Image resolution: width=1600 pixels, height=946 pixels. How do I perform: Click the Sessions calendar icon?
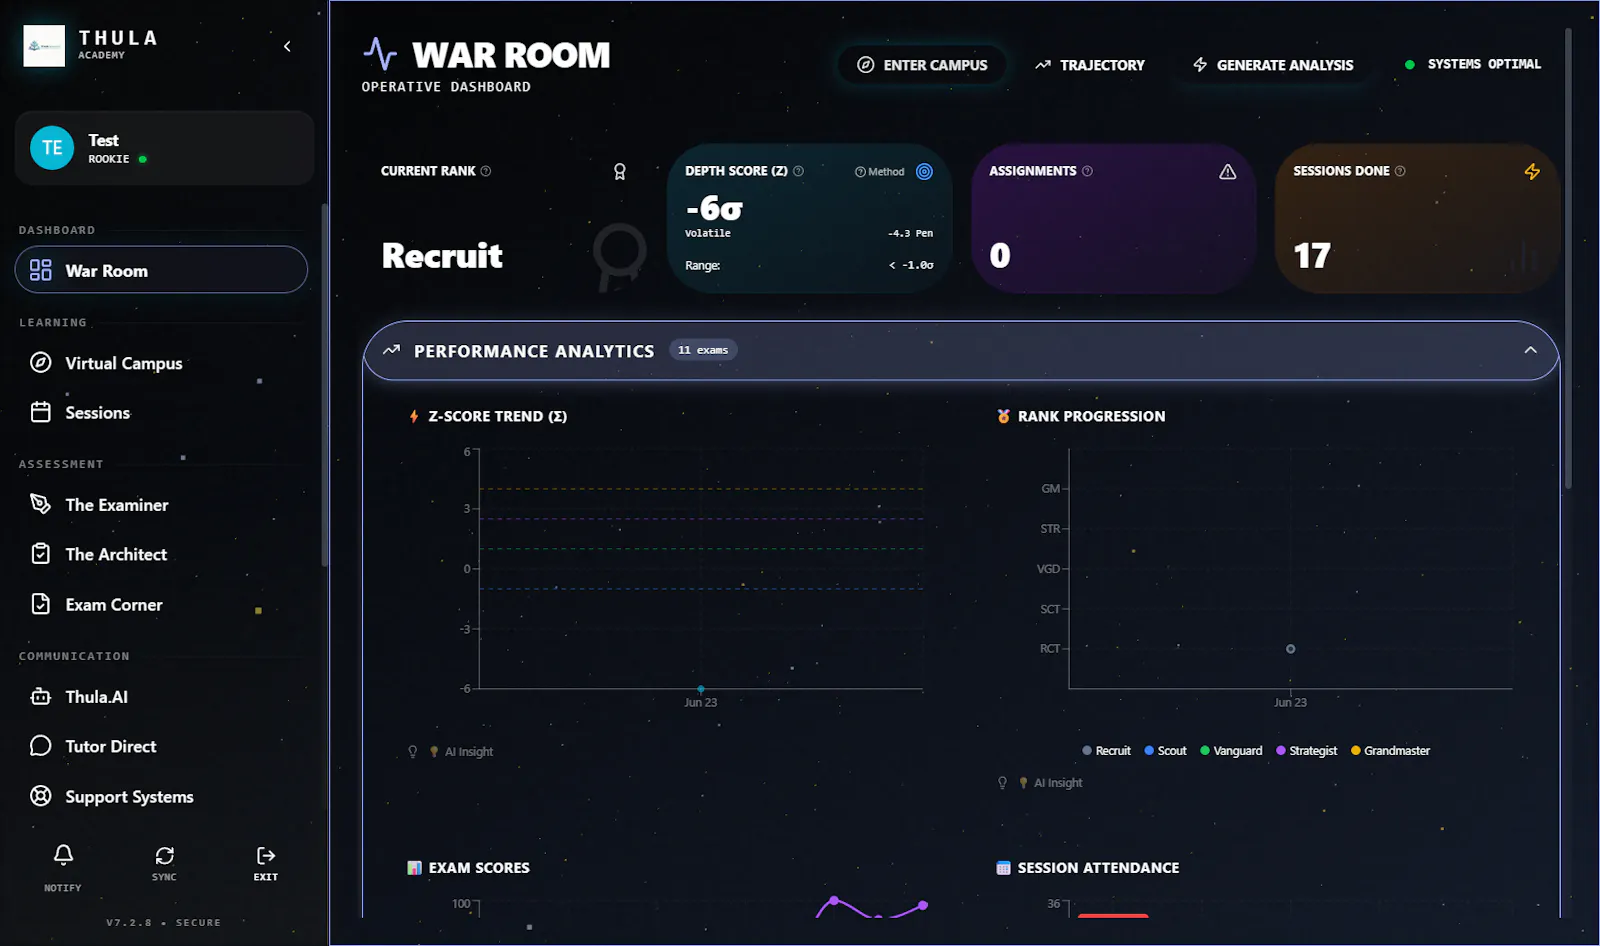(x=41, y=412)
